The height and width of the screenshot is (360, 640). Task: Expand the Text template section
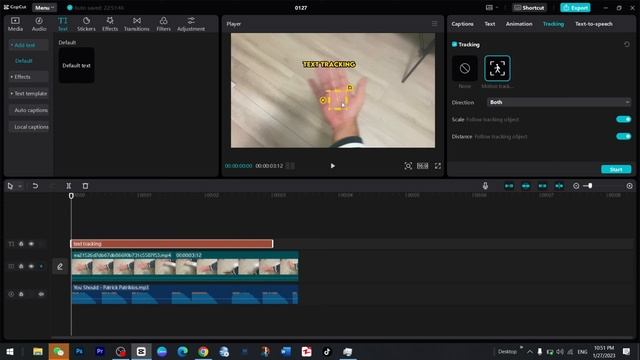tap(29, 93)
